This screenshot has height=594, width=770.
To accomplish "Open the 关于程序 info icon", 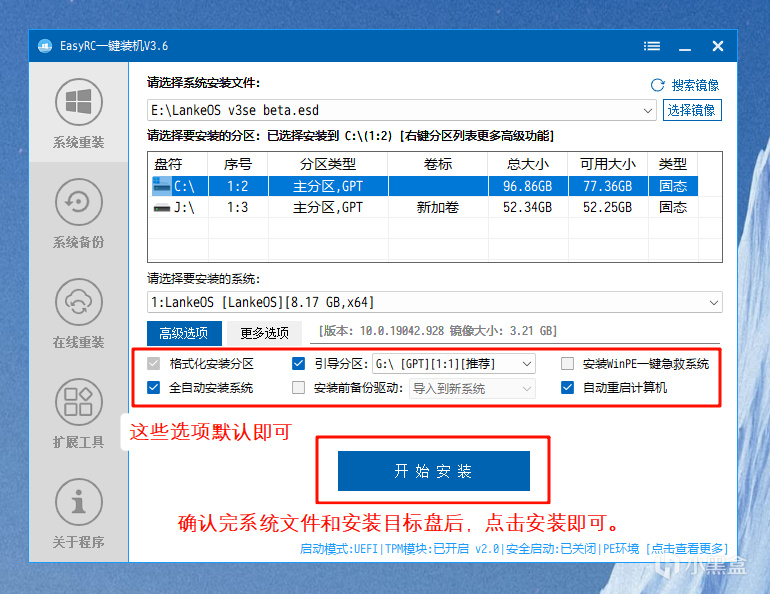I will click(x=79, y=502).
